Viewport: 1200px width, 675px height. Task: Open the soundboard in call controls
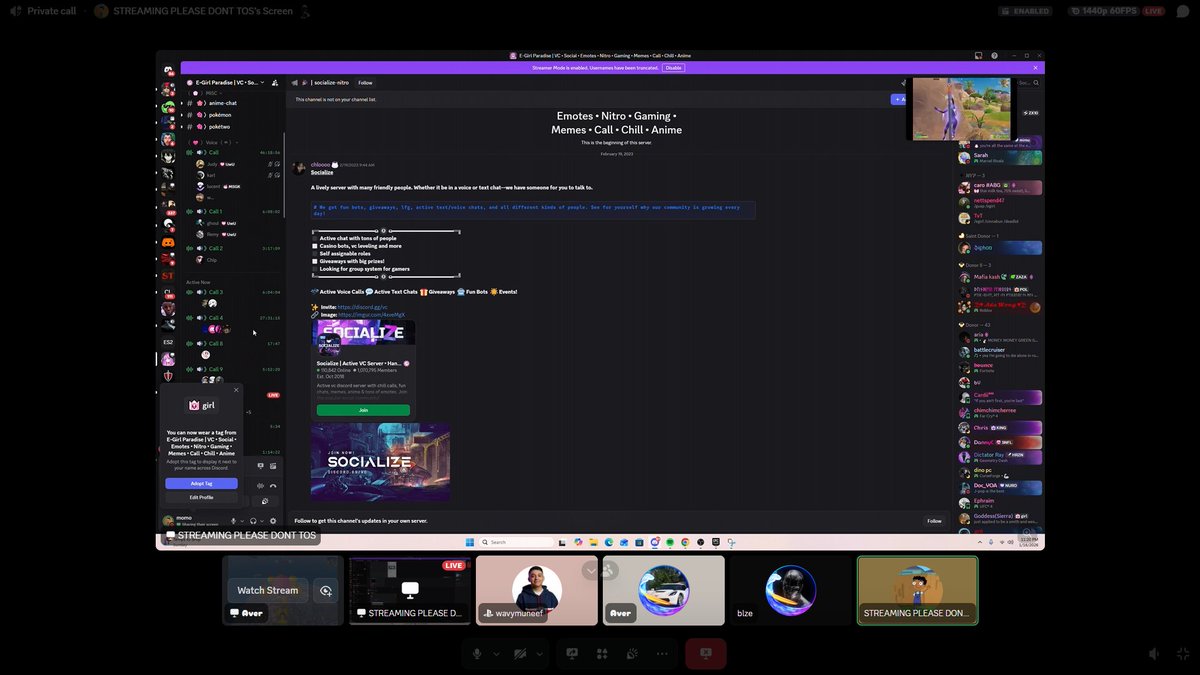click(630, 653)
